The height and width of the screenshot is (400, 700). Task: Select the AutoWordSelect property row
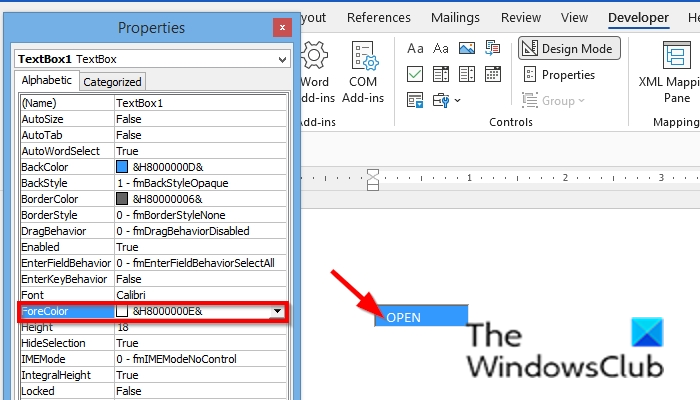(x=153, y=151)
